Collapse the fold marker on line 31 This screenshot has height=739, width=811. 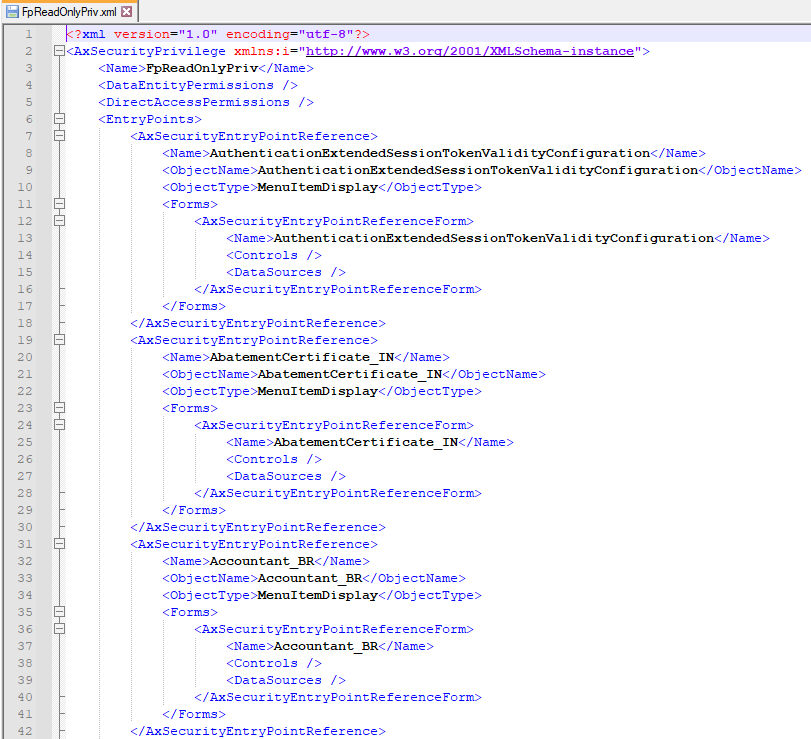coord(59,544)
